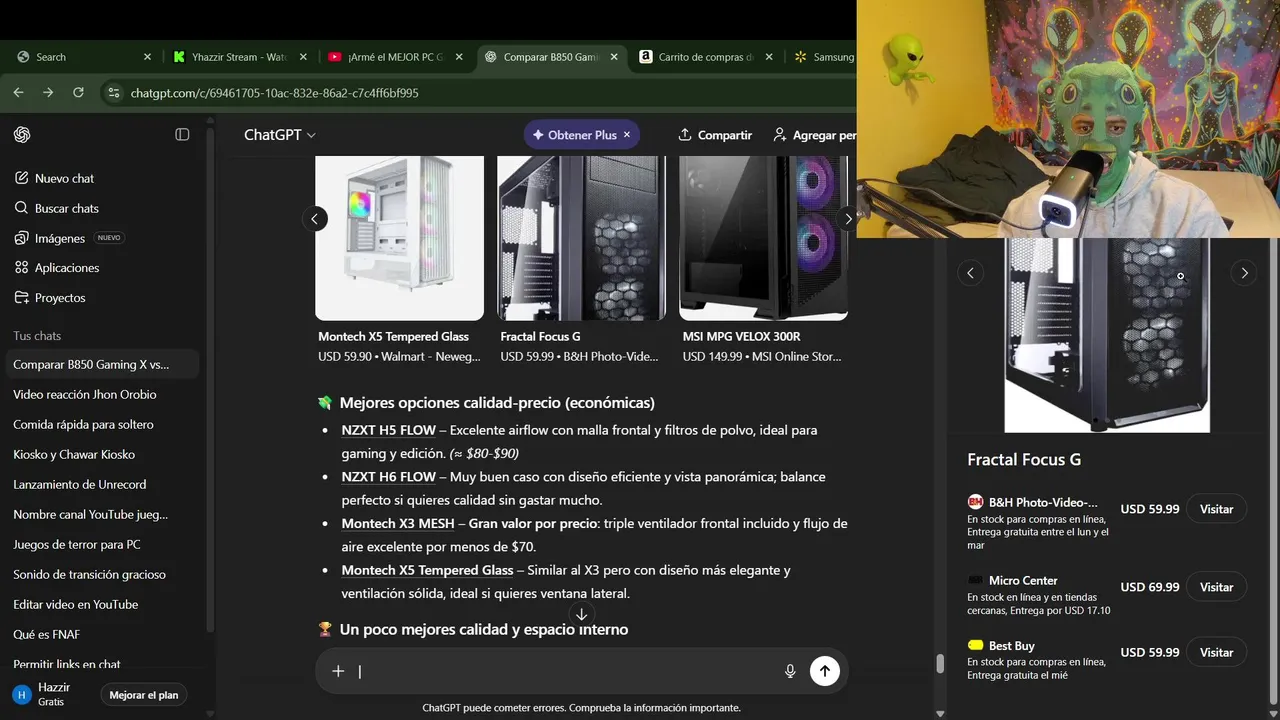1280x720 pixels.
Task: Click the plus attach icon in composer
Action: (x=338, y=671)
